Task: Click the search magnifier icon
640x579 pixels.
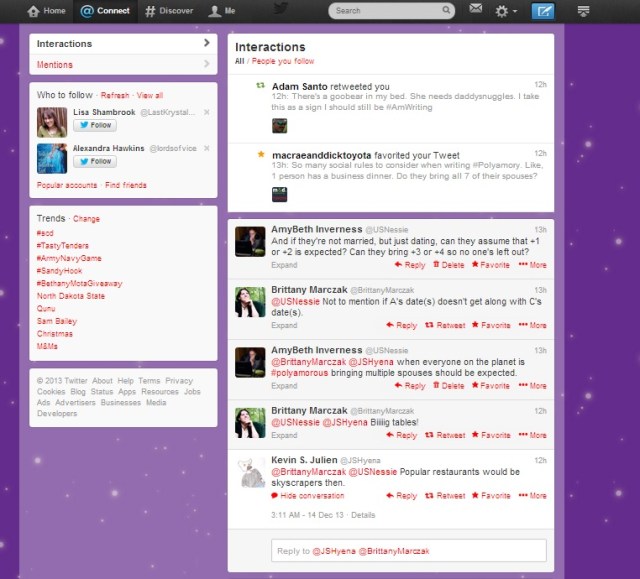Action: [446, 10]
